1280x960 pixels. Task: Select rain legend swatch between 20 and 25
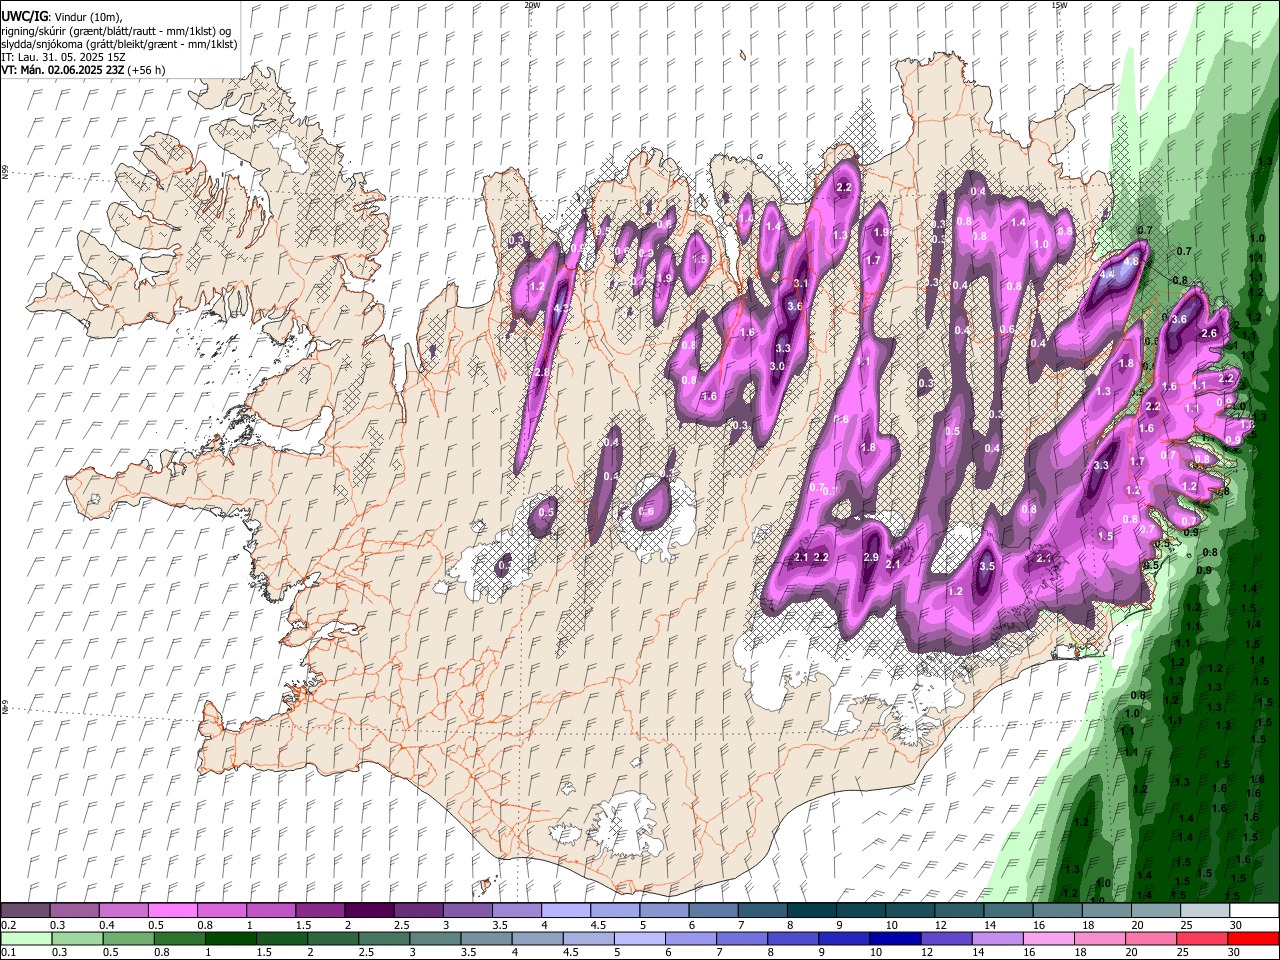click(x=1151, y=939)
